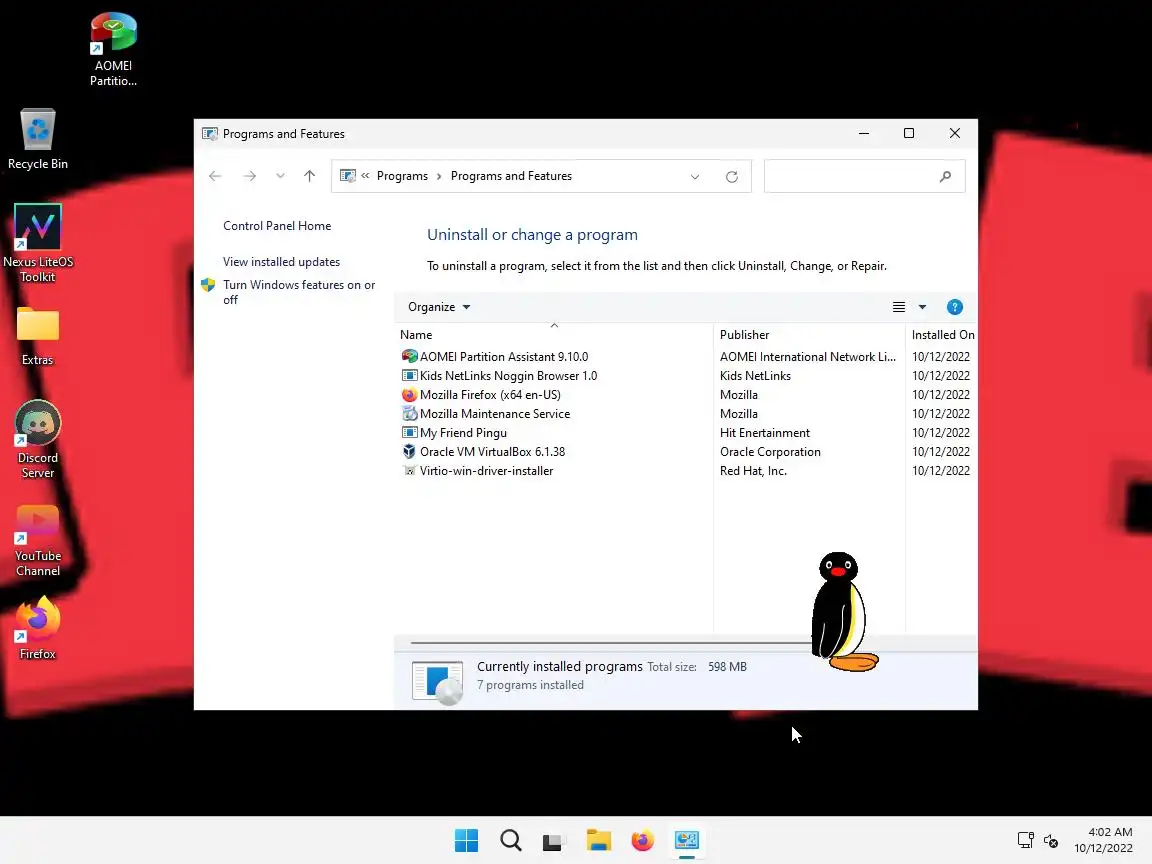Viewport: 1152px width, 864px height.
Task: Open the Windows Start menu
Action: click(x=467, y=840)
